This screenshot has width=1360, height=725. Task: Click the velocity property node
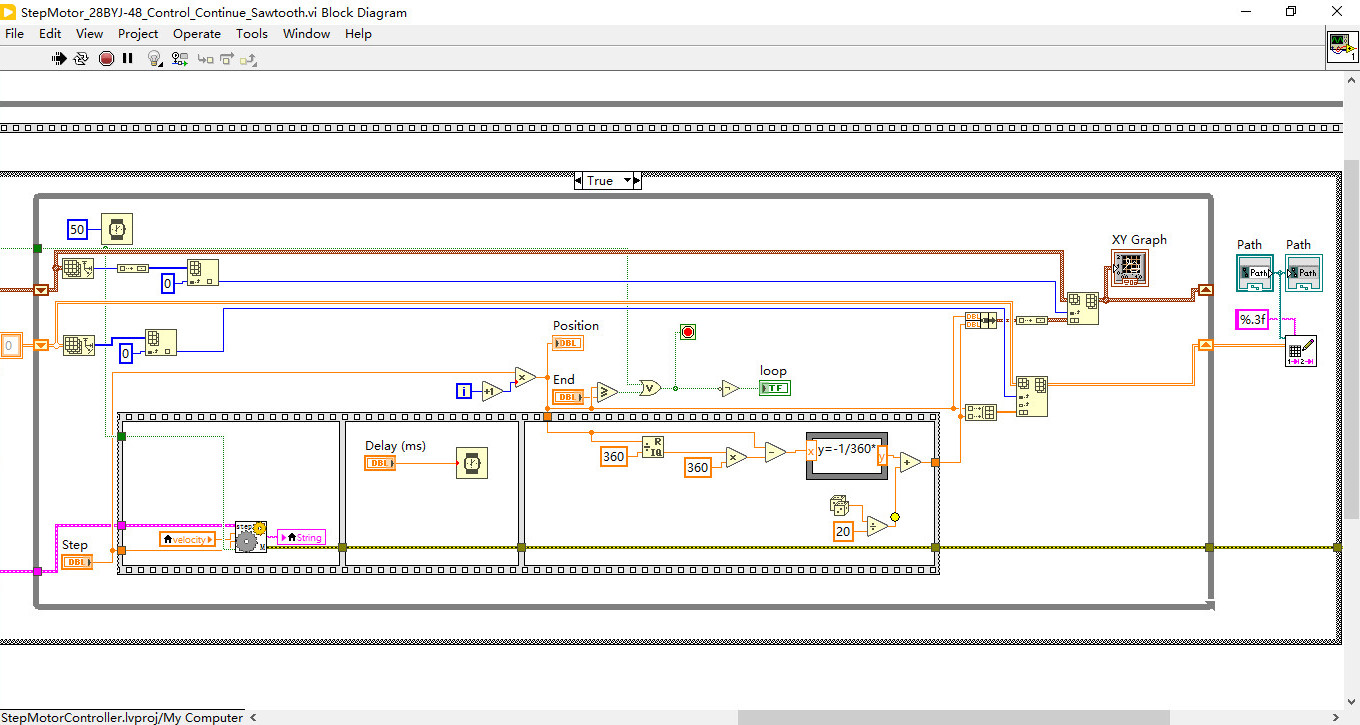(x=187, y=539)
